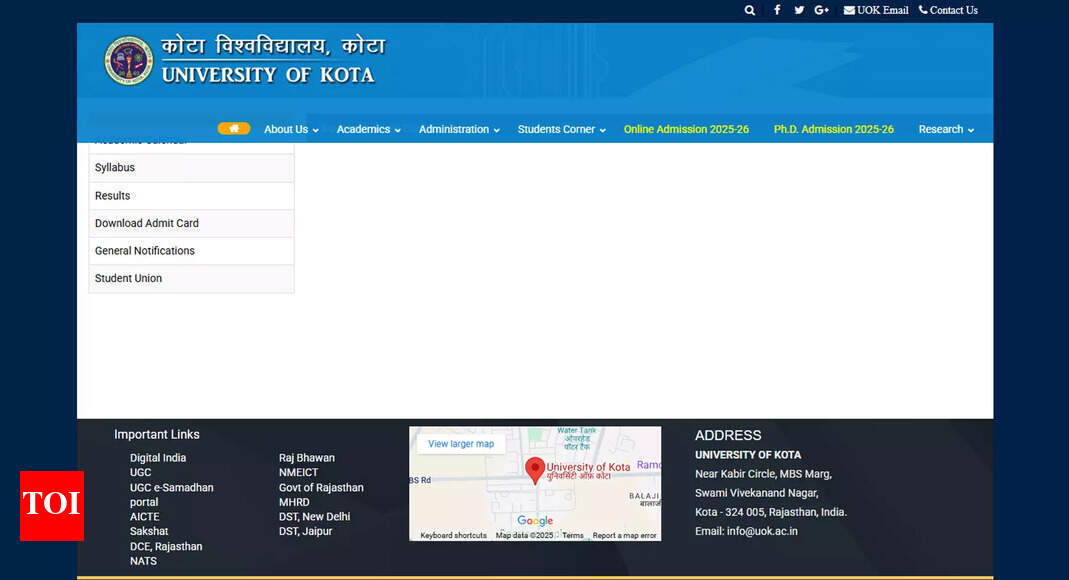The width and height of the screenshot is (1069, 580).
Task: Open the Sakshat link
Action: [x=149, y=532]
